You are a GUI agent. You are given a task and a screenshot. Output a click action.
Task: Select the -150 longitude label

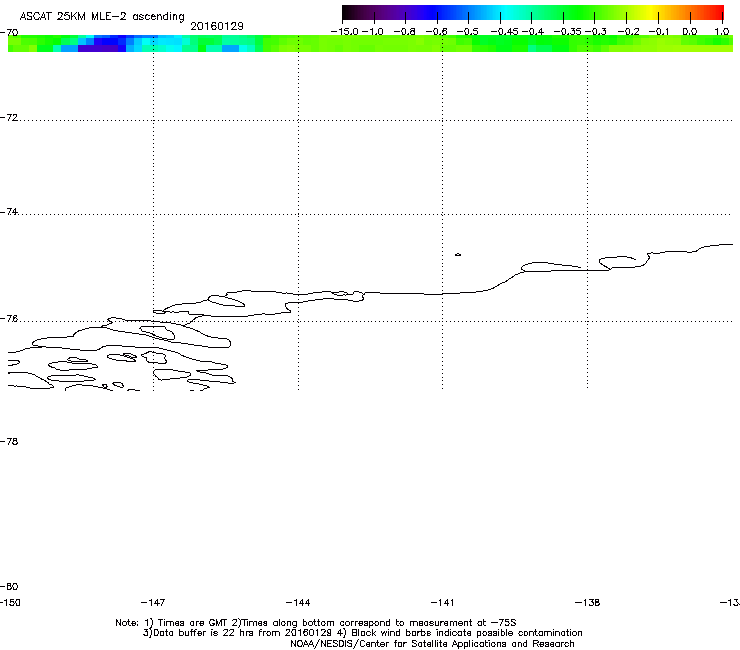(x=10, y=603)
